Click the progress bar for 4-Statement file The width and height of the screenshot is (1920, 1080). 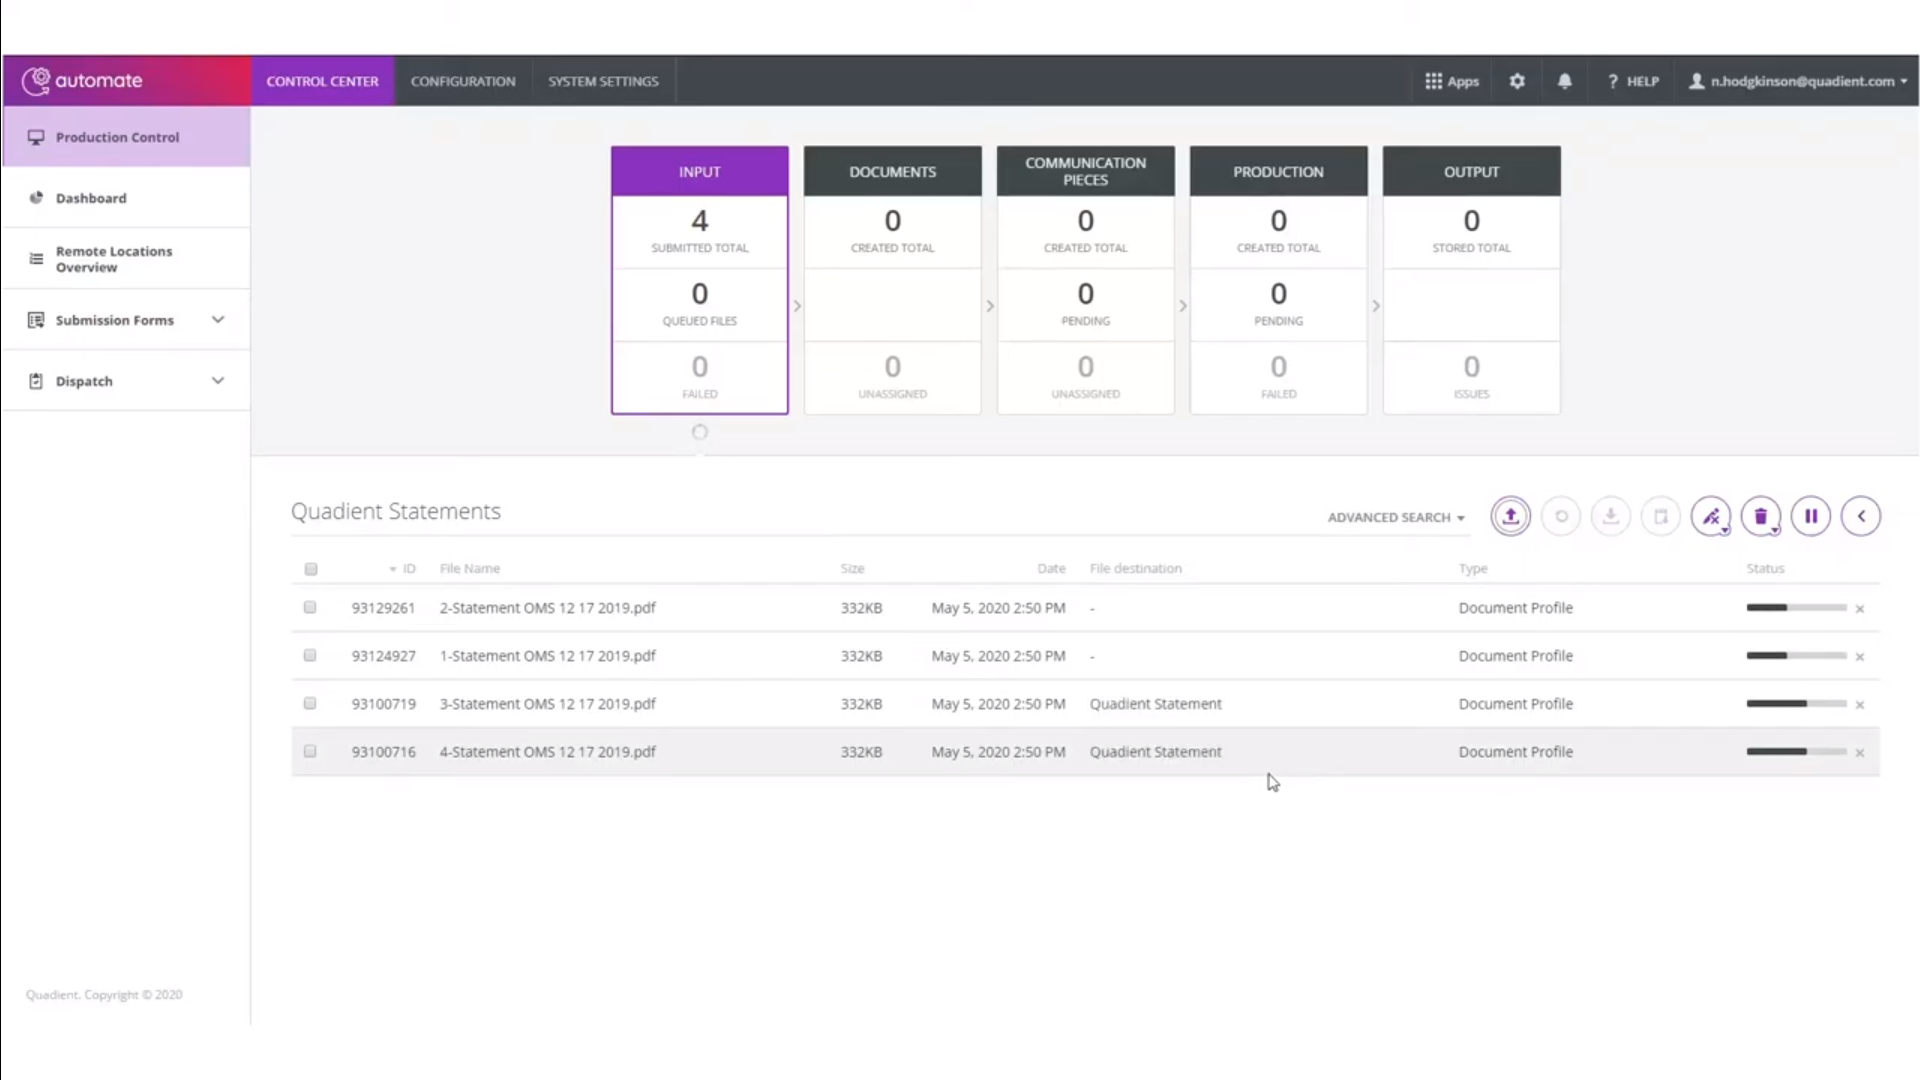[1796, 751]
